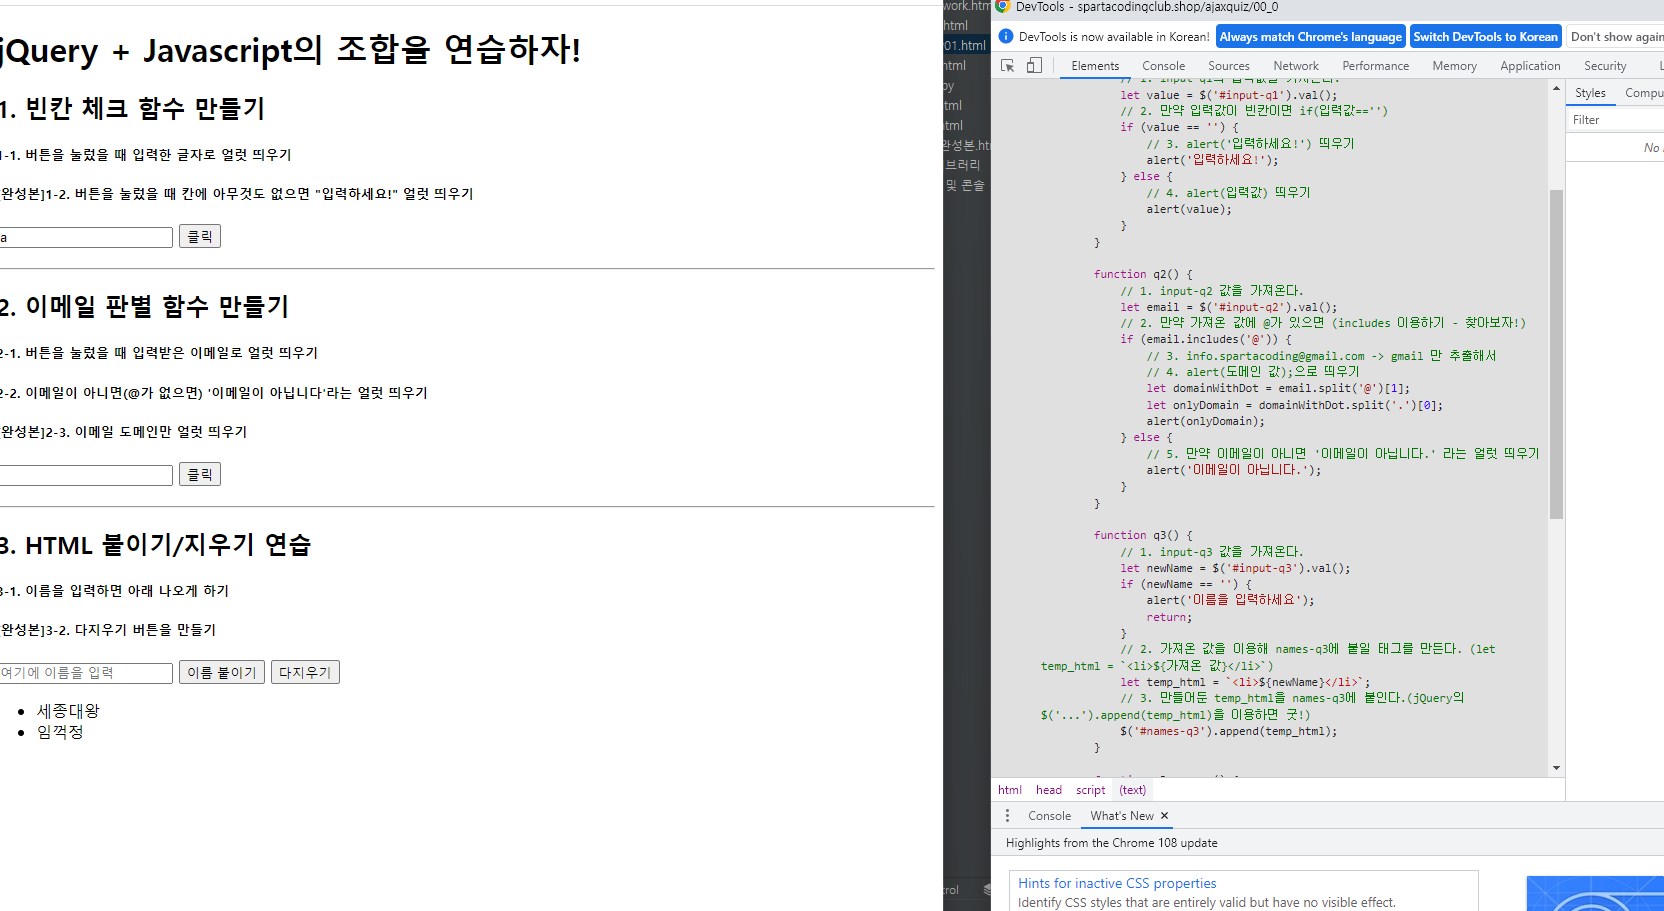Click the let email = $('#input-q2').val(); line
This screenshot has width=1664, height=911.
pyautogui.click(x=1228, y=307)
